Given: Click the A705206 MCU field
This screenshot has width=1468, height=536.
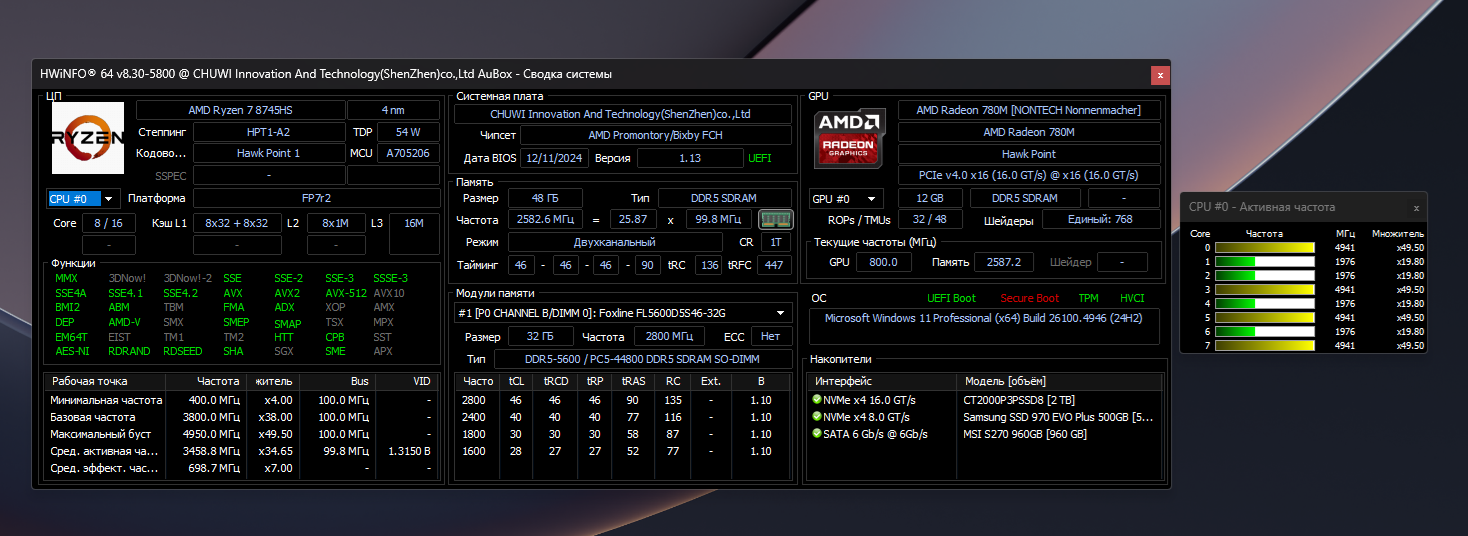Looking at the screenshot, I should click(x=408, y=154).
